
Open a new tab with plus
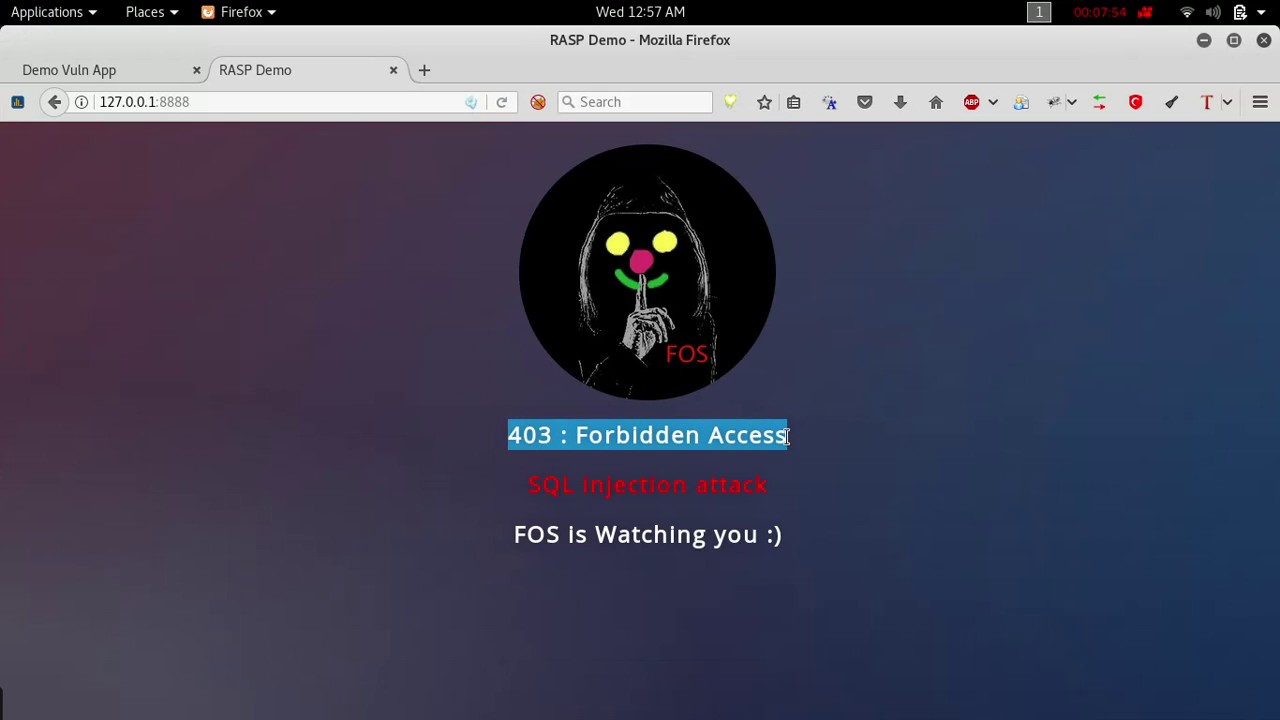(424, 70)
